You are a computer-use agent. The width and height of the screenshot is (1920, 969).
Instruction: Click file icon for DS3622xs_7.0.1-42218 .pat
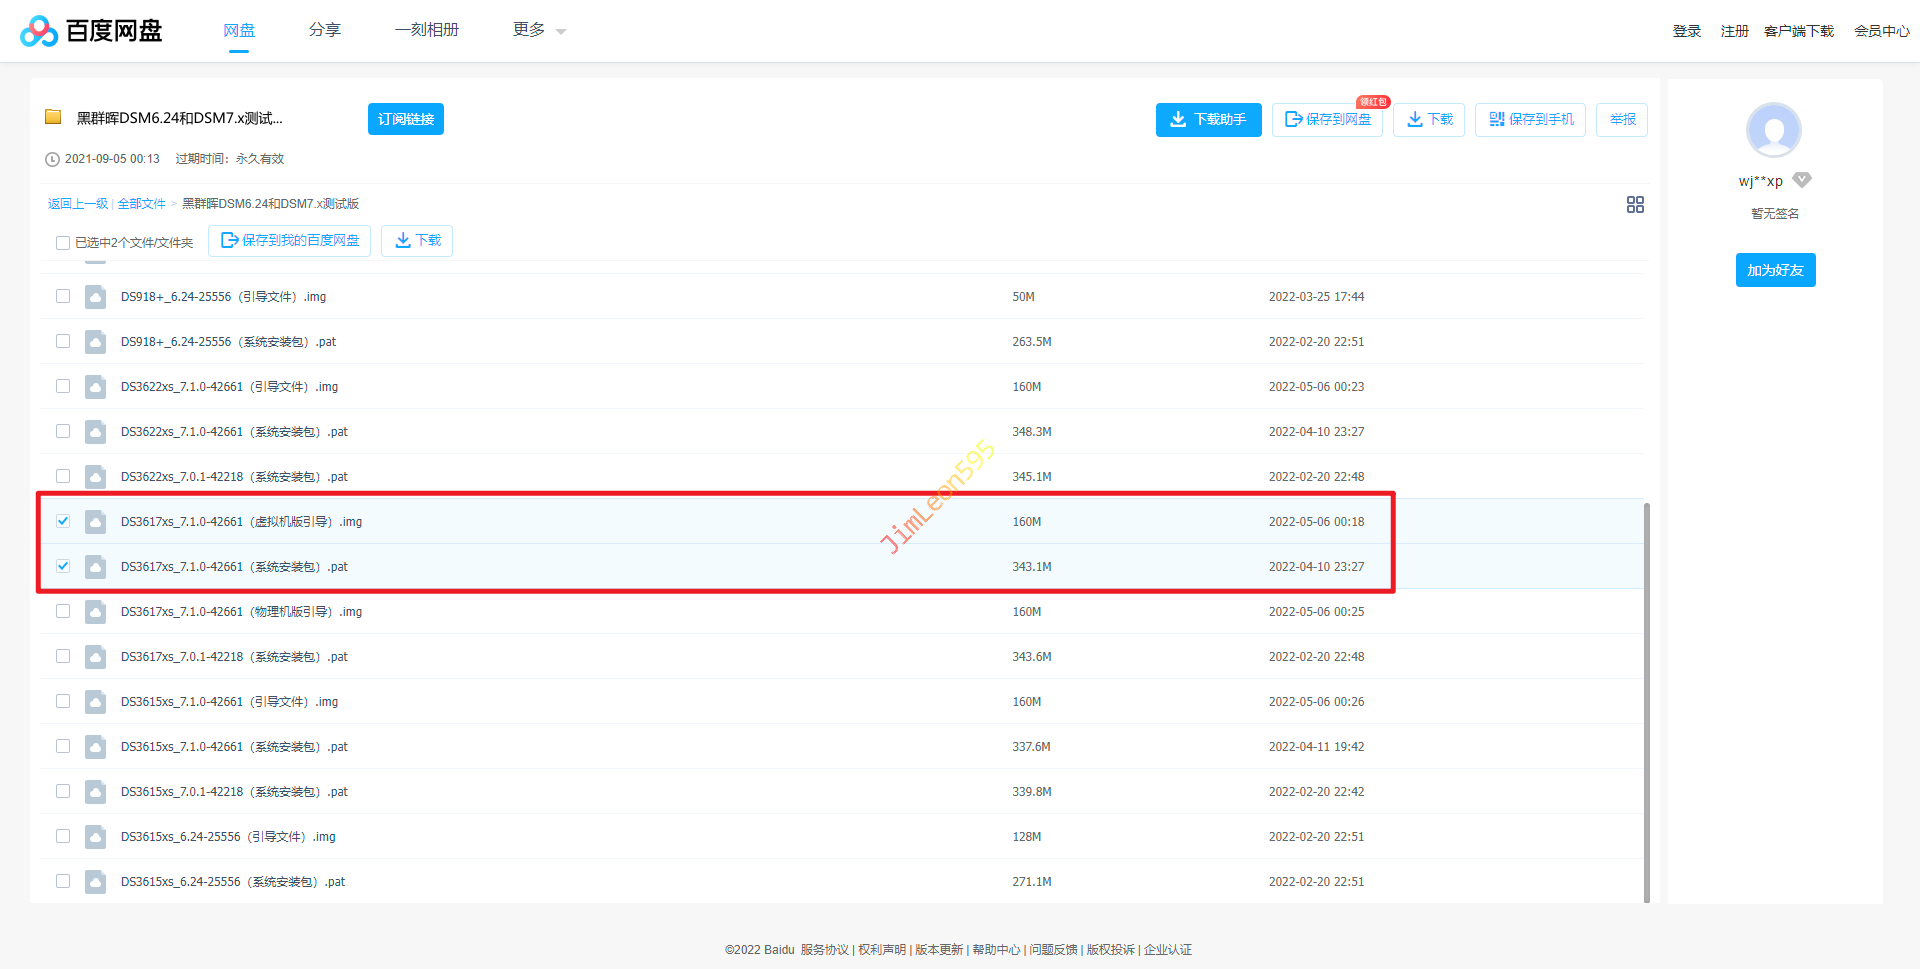95,477
